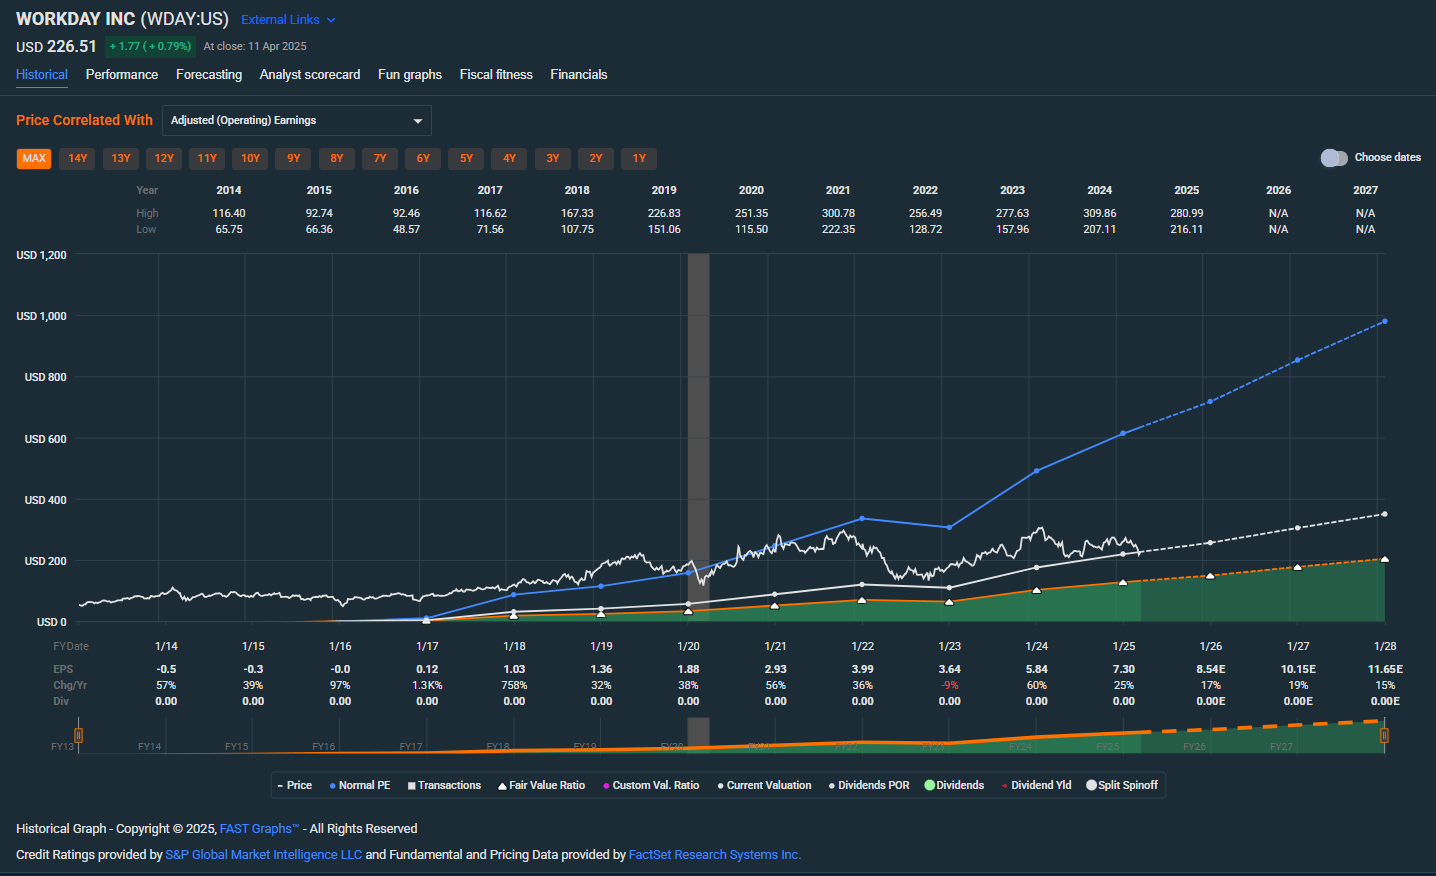Enable the Choose dates switch
The image size is (1436, 876).
click(1334, 157)
